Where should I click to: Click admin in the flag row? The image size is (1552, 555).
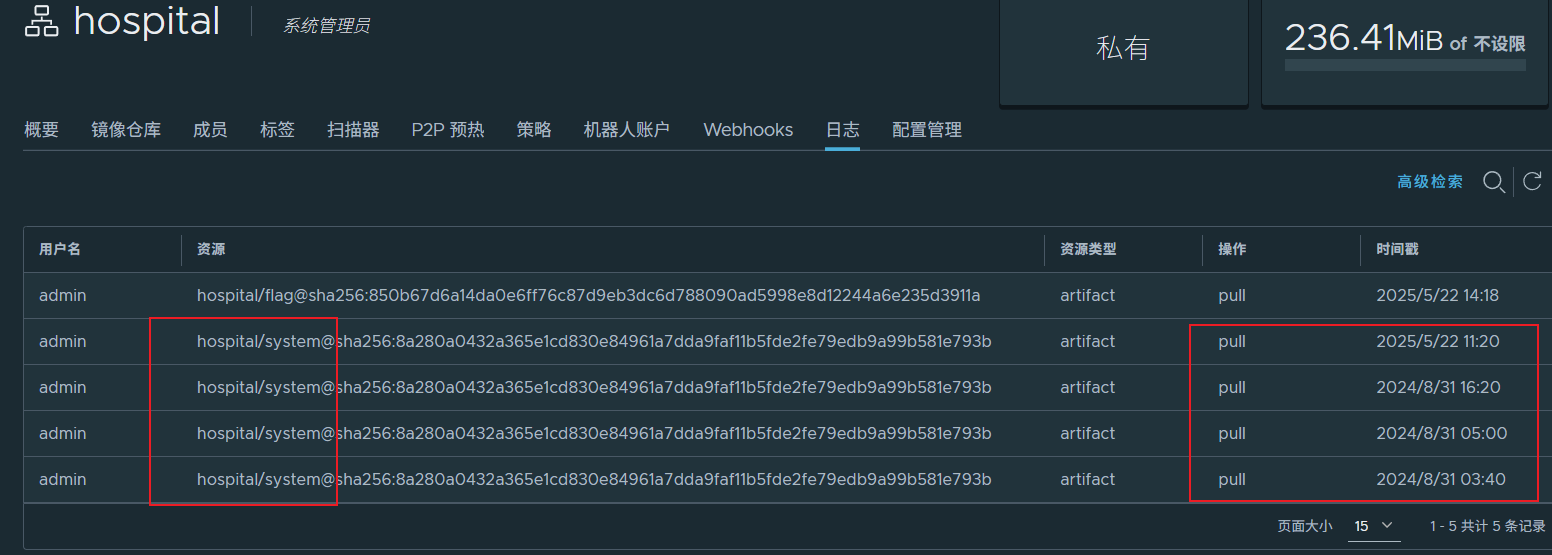point(62,296)
